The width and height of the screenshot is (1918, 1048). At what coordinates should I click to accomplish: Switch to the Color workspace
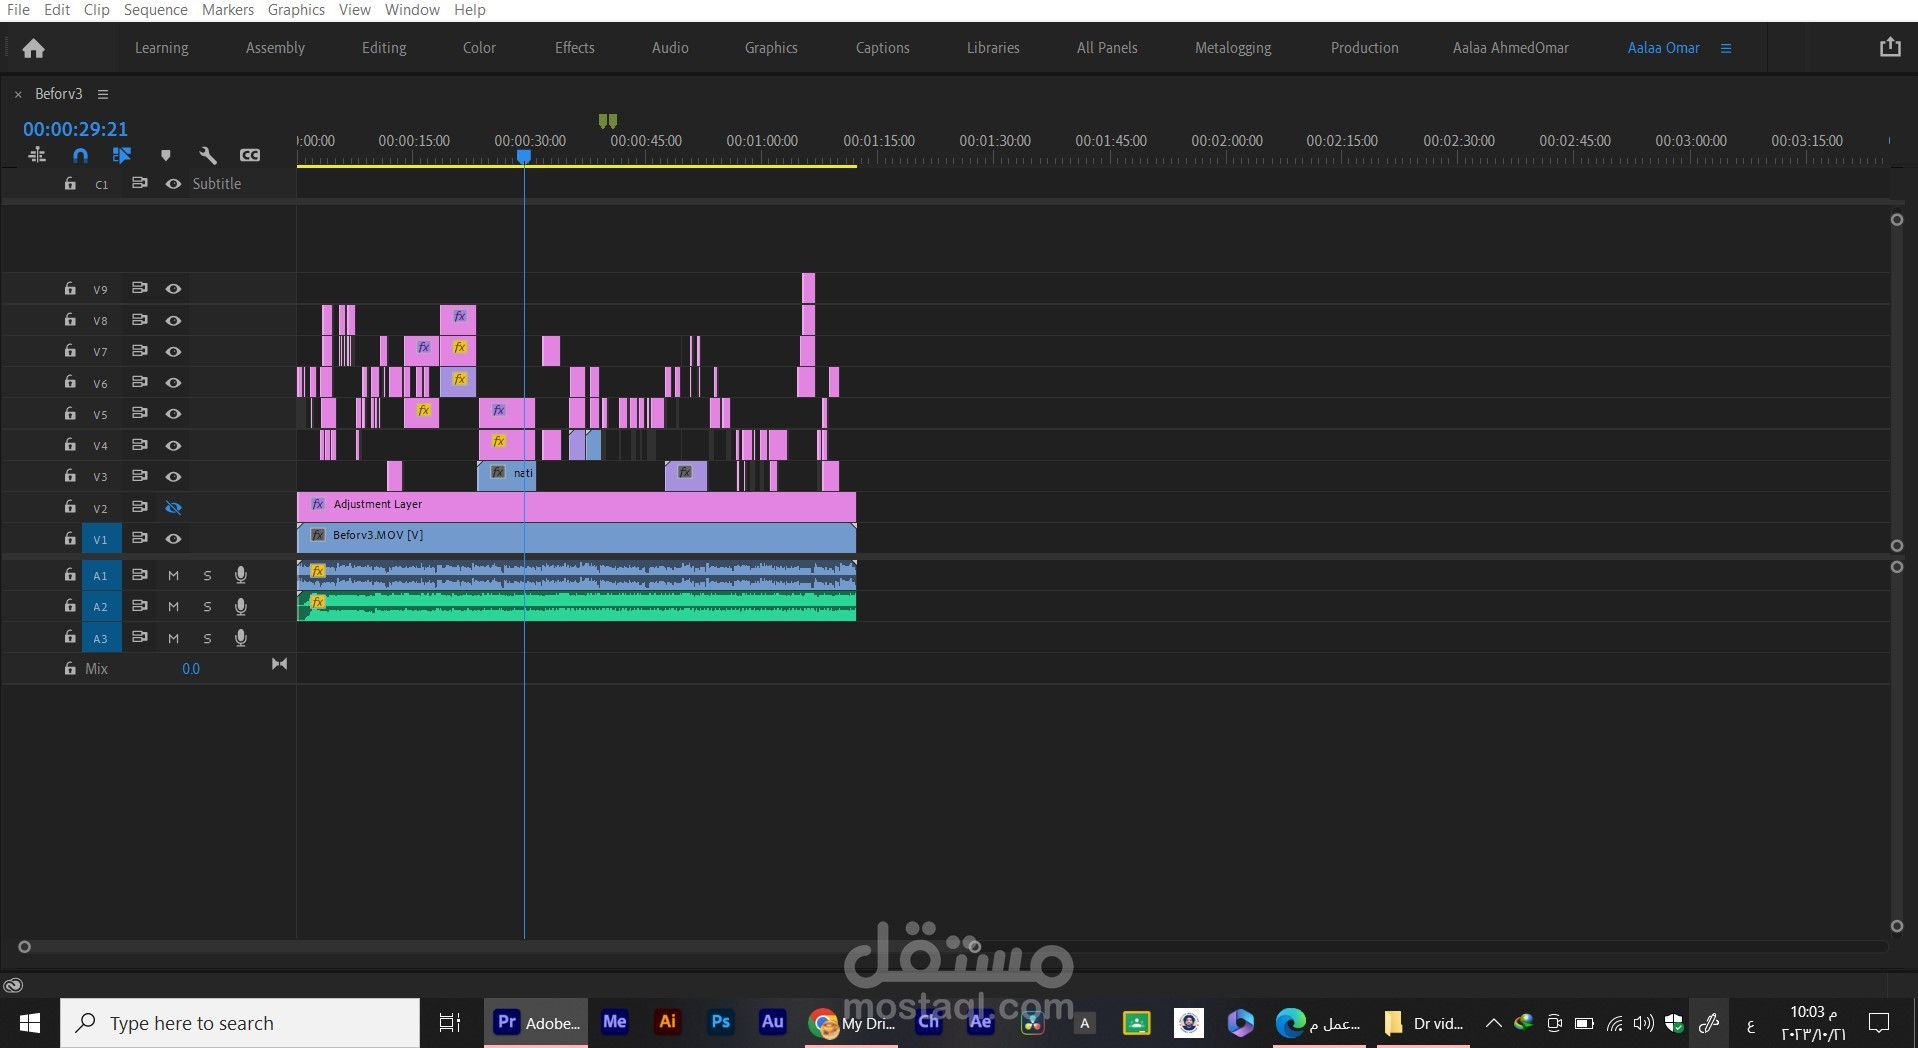(x=479, y=48)
